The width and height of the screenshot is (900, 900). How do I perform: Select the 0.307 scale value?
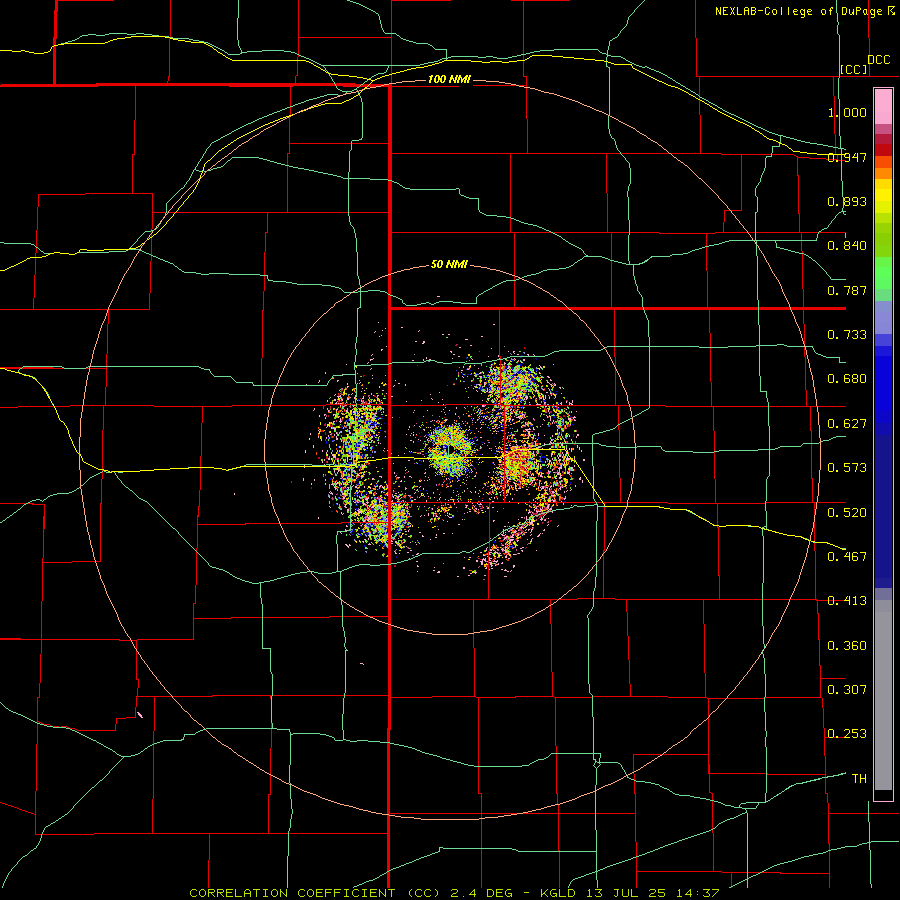pyautogui.click(x=847, y=690)
